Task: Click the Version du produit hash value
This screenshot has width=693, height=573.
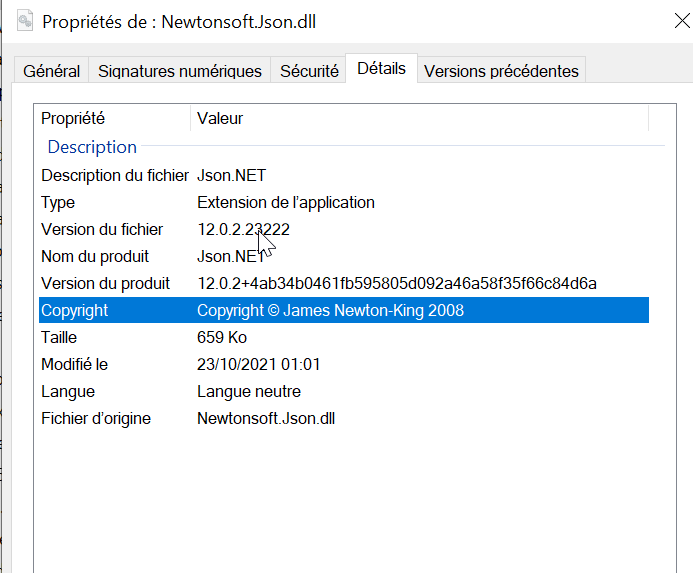Action: pos(396,283)
